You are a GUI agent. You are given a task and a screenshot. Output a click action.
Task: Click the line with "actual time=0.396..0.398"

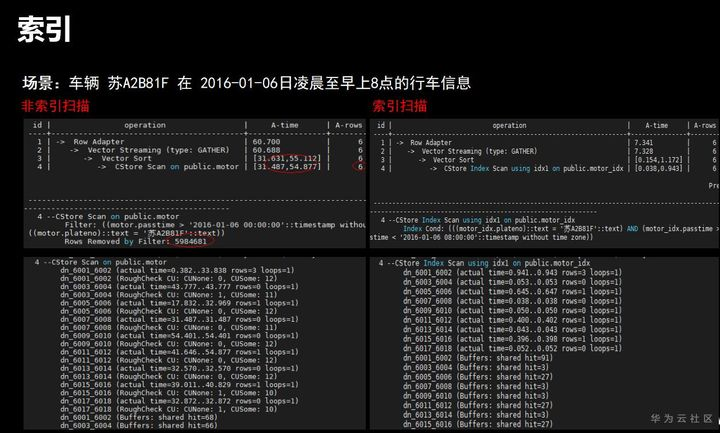tap(512, 339)
